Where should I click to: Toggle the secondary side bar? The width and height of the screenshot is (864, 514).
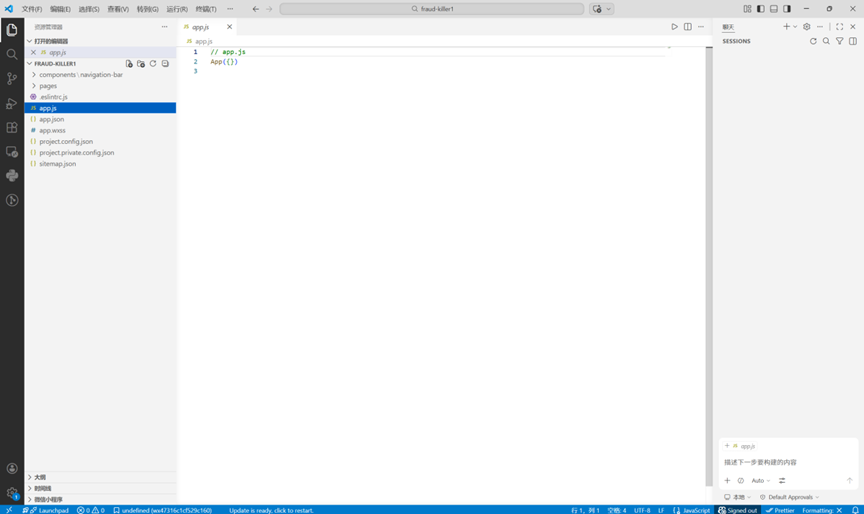tap(787, 9)
